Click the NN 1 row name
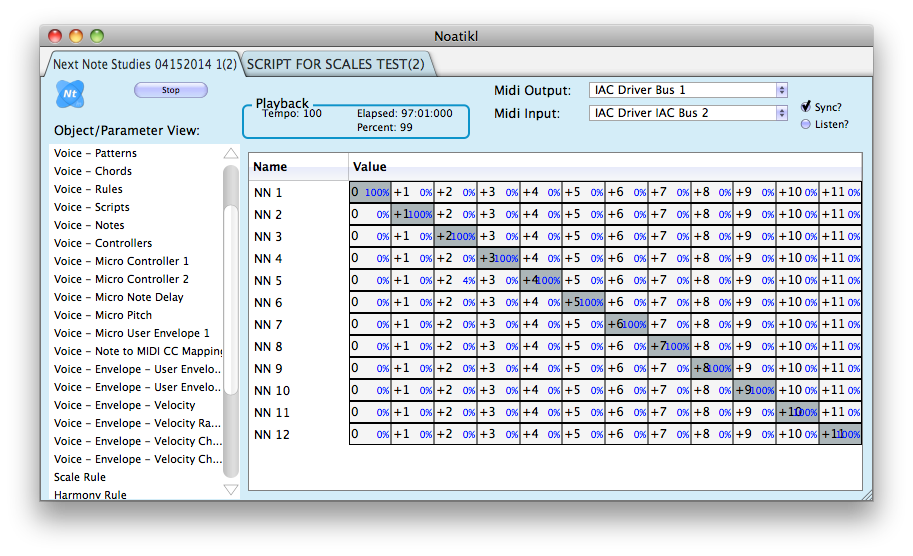The height and width of the screenshot is (556, 913). [268, 193]
